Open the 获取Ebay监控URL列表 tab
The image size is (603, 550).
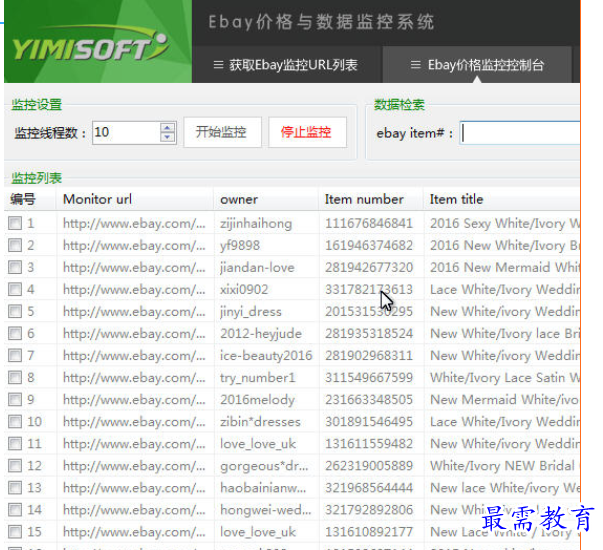pyautogui.click(x=286, y=65)
